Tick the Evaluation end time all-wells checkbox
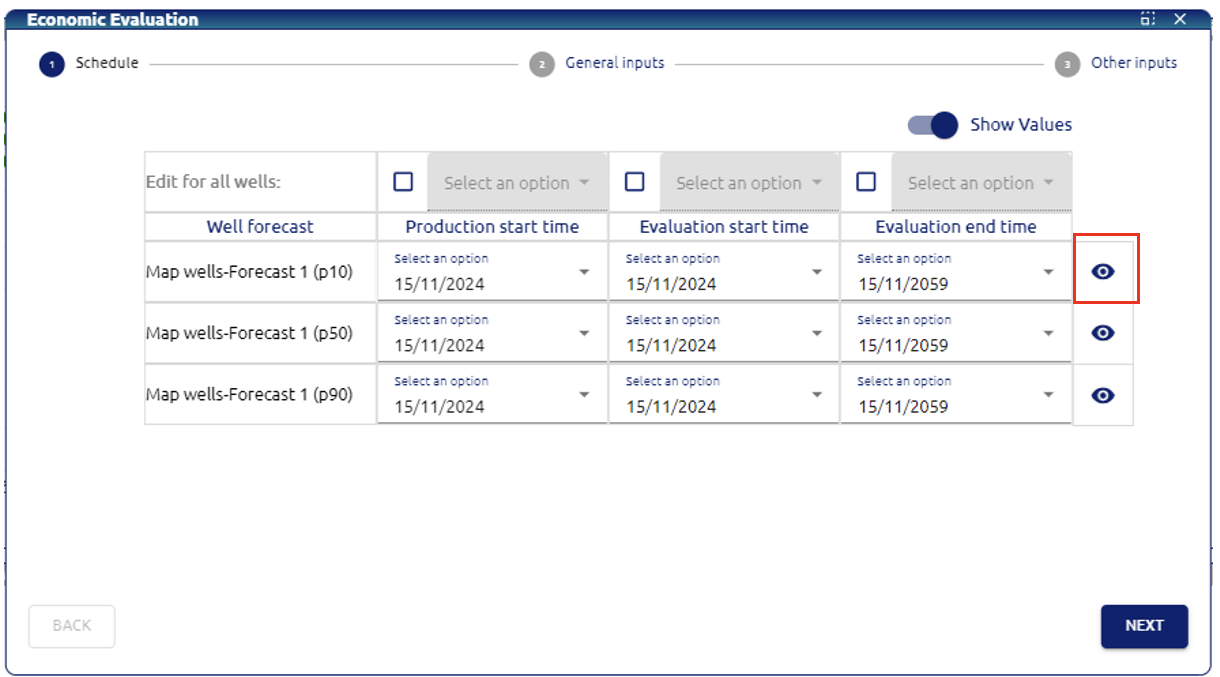Viewport: 1220px width, 677px height. [866, 182]
